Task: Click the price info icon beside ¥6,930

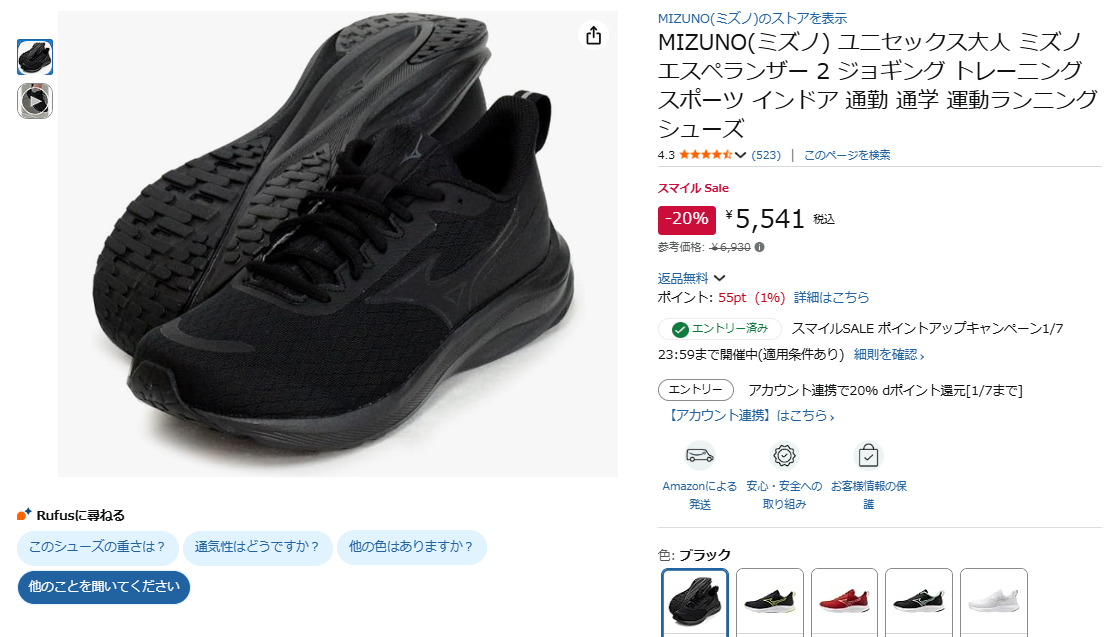Action: tap(759, 248)
